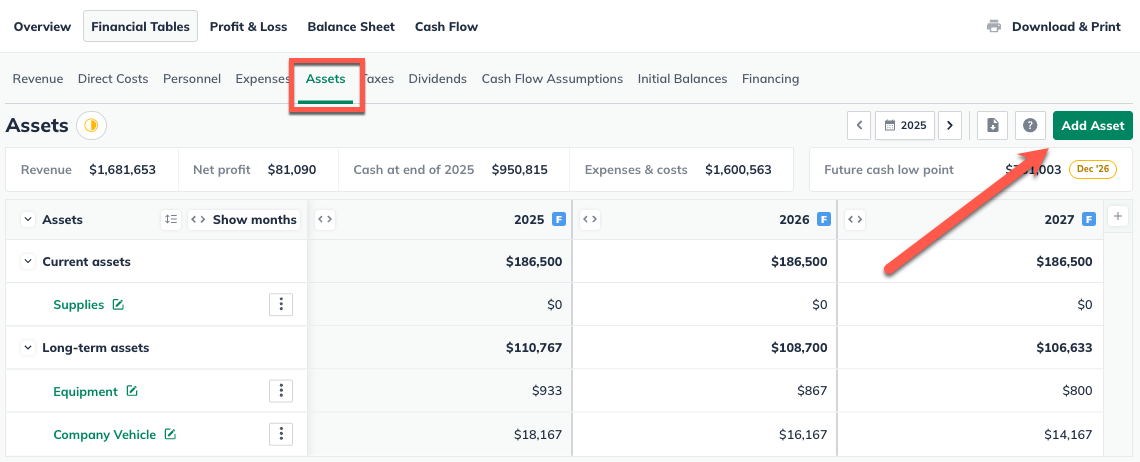The height and width of the screenshot is (462, 1140).
Task: Click the edit icon next to Supplies
Action: (118, 305)
